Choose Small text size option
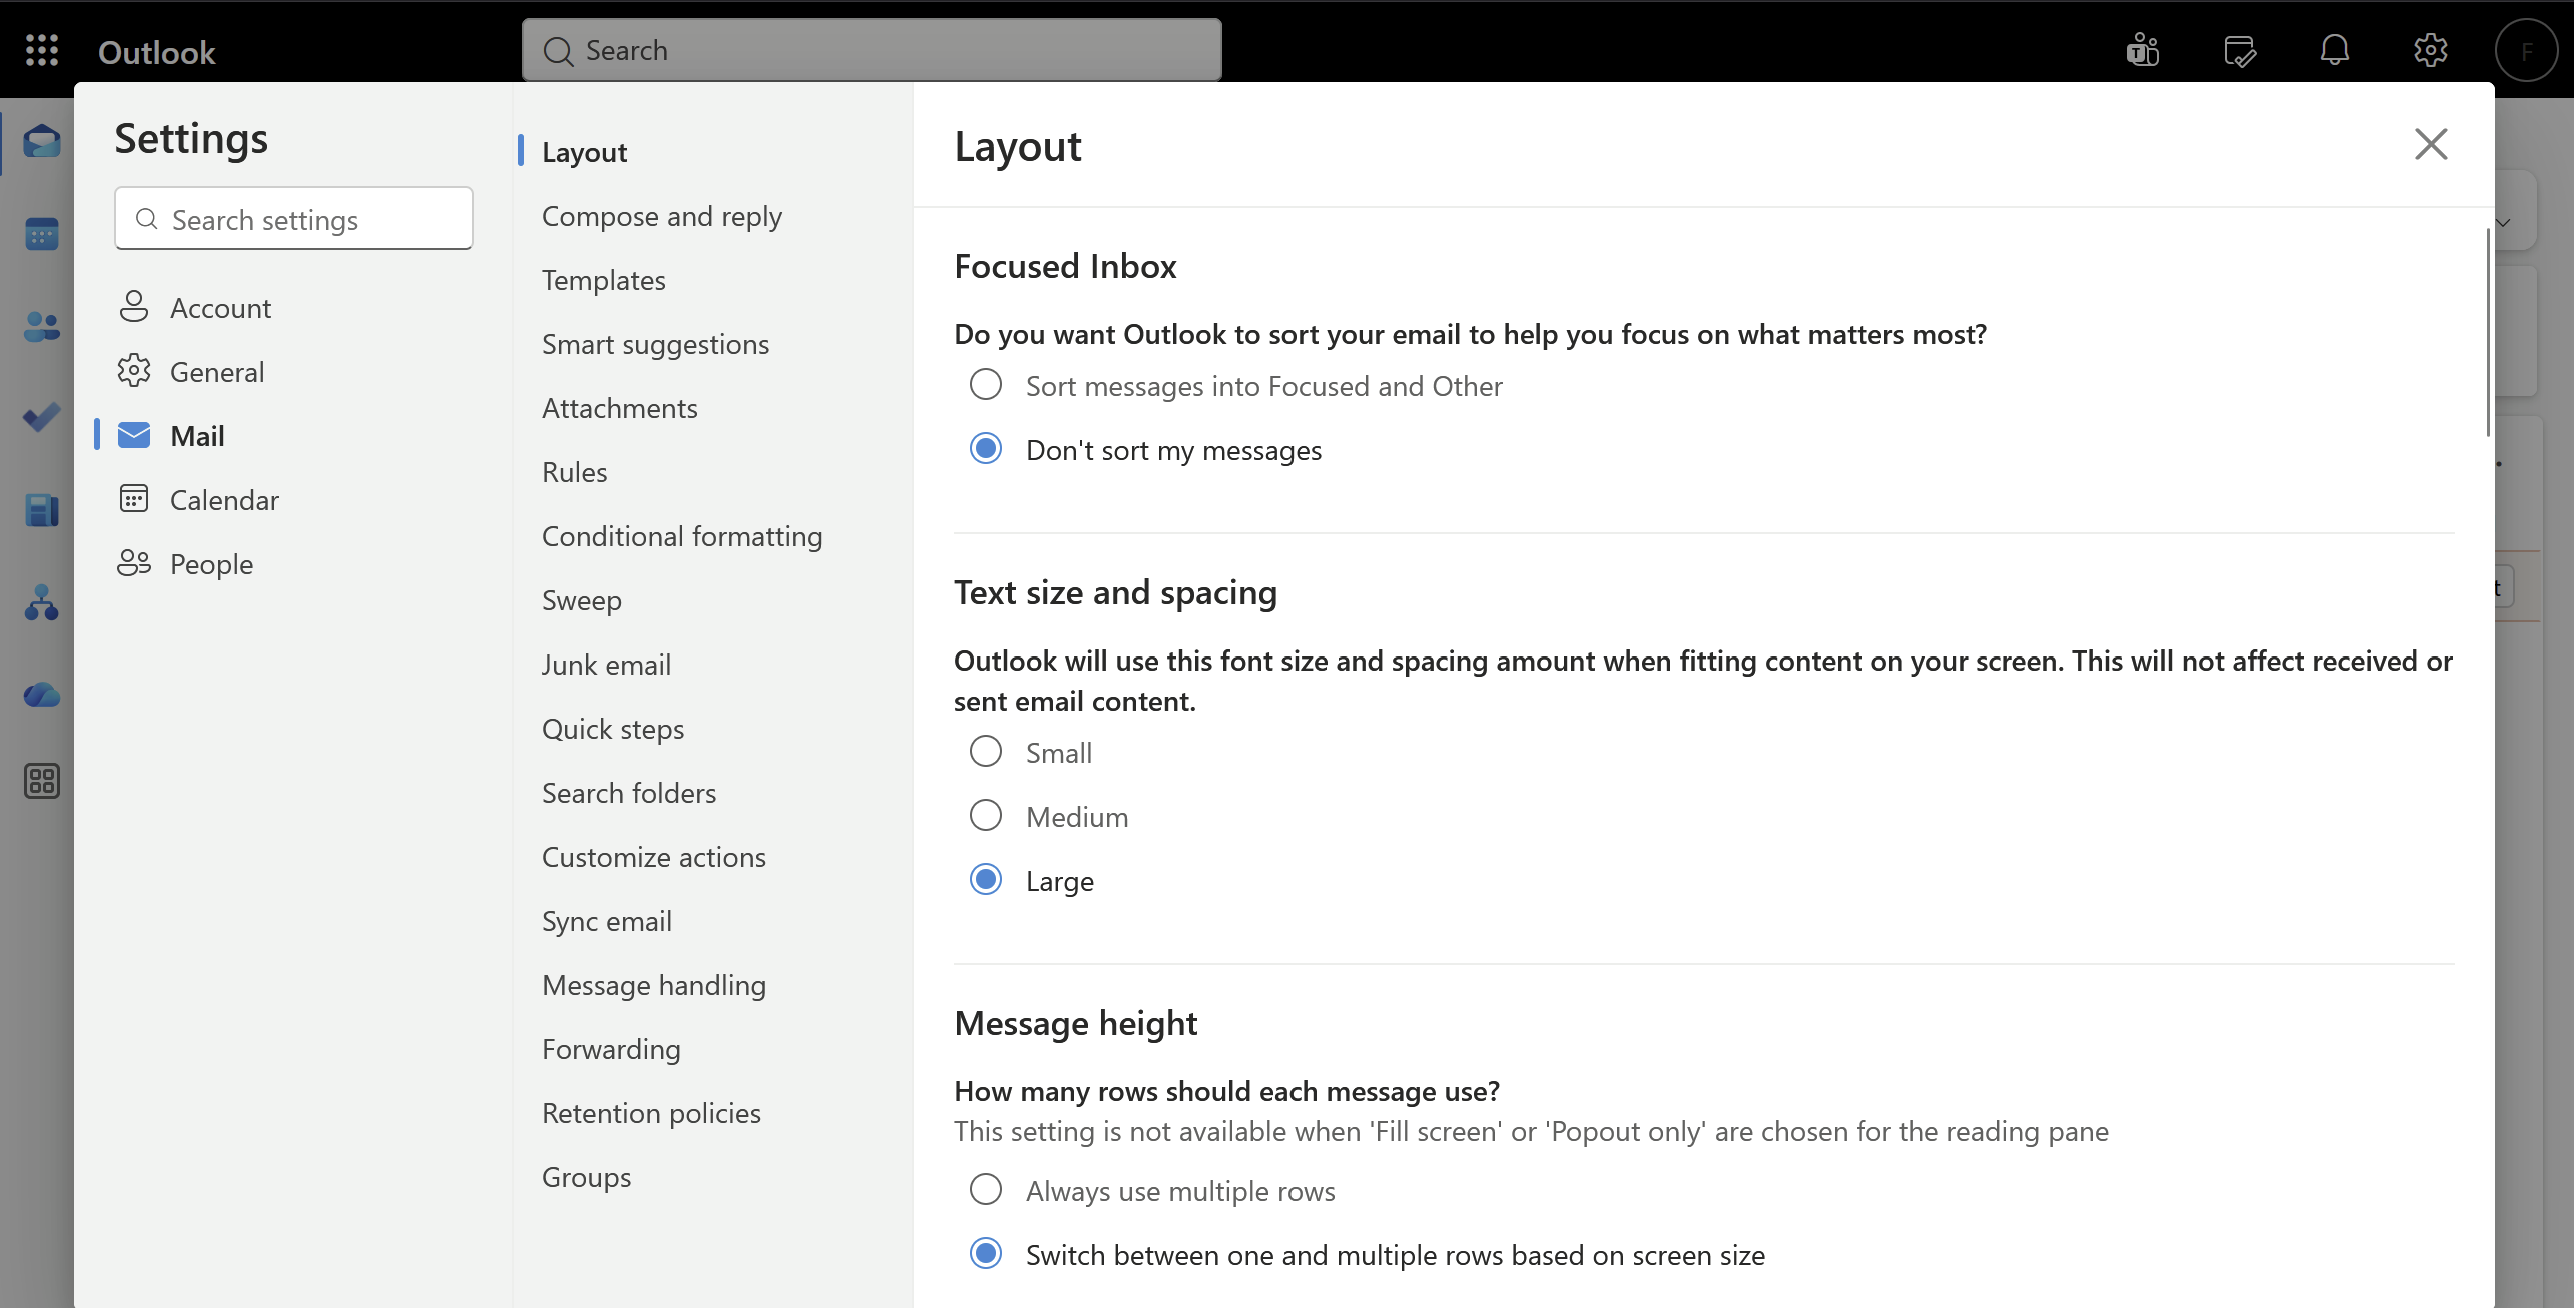Viewport: 2574px width, 1308px height. (x=986, y=752)
